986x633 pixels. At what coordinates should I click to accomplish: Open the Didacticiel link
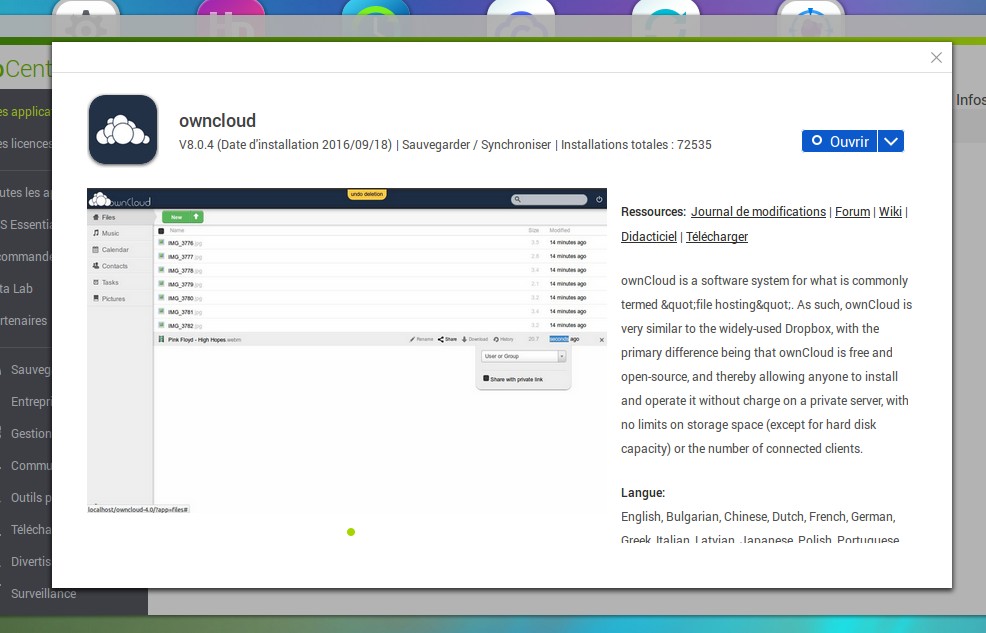tap(649, 237)
